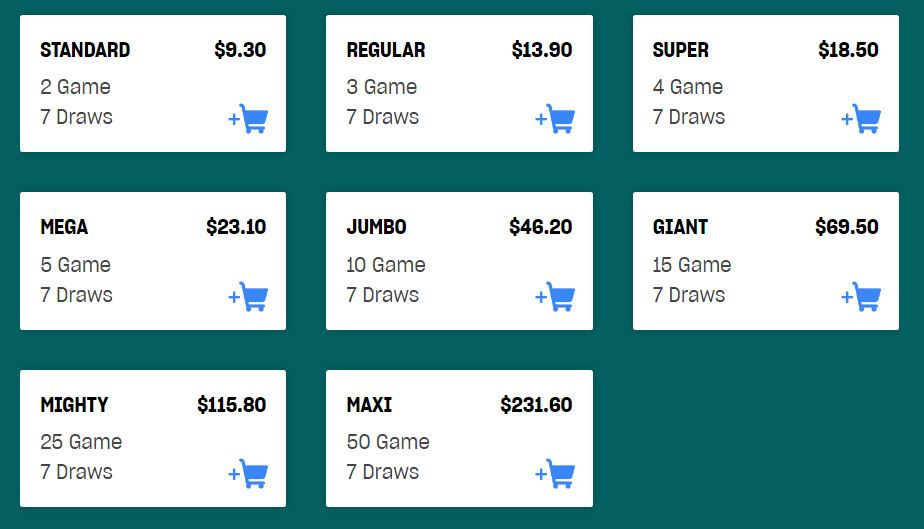Select the 15 Game text line

click(692, 265)
